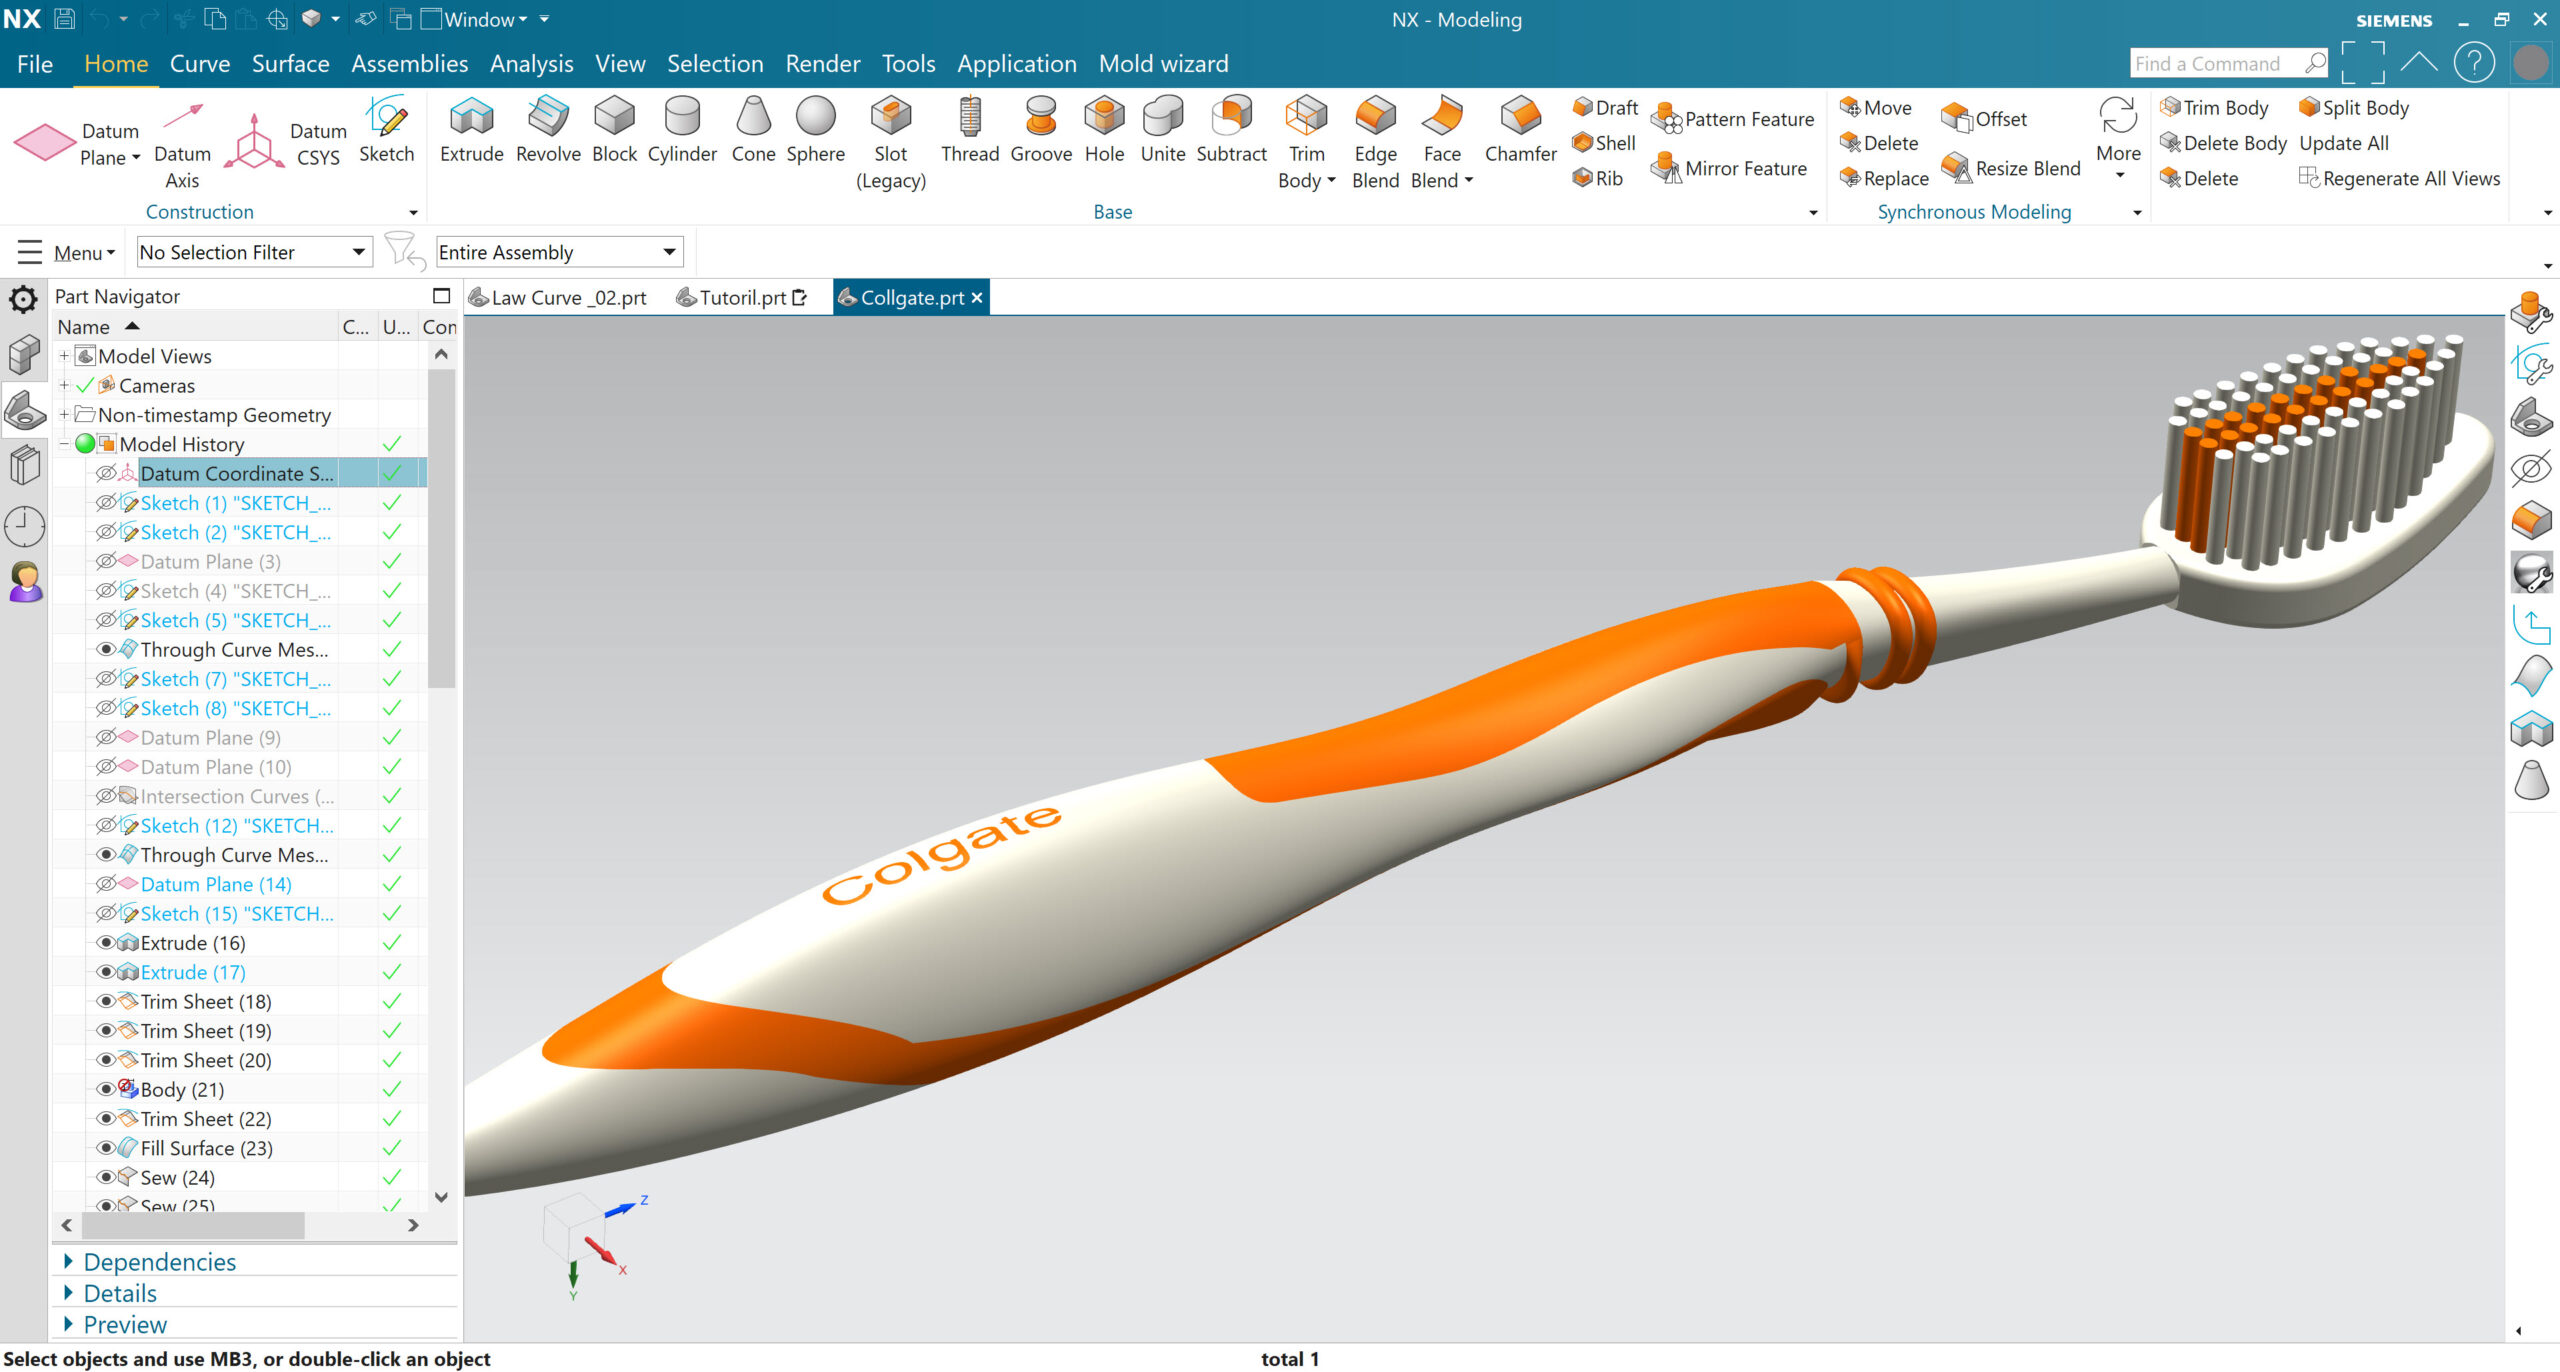This screenshot has height=1372, width=2560.
Task: Open Assembly Navigator in left sidebar
Action: tap(24, 354)
